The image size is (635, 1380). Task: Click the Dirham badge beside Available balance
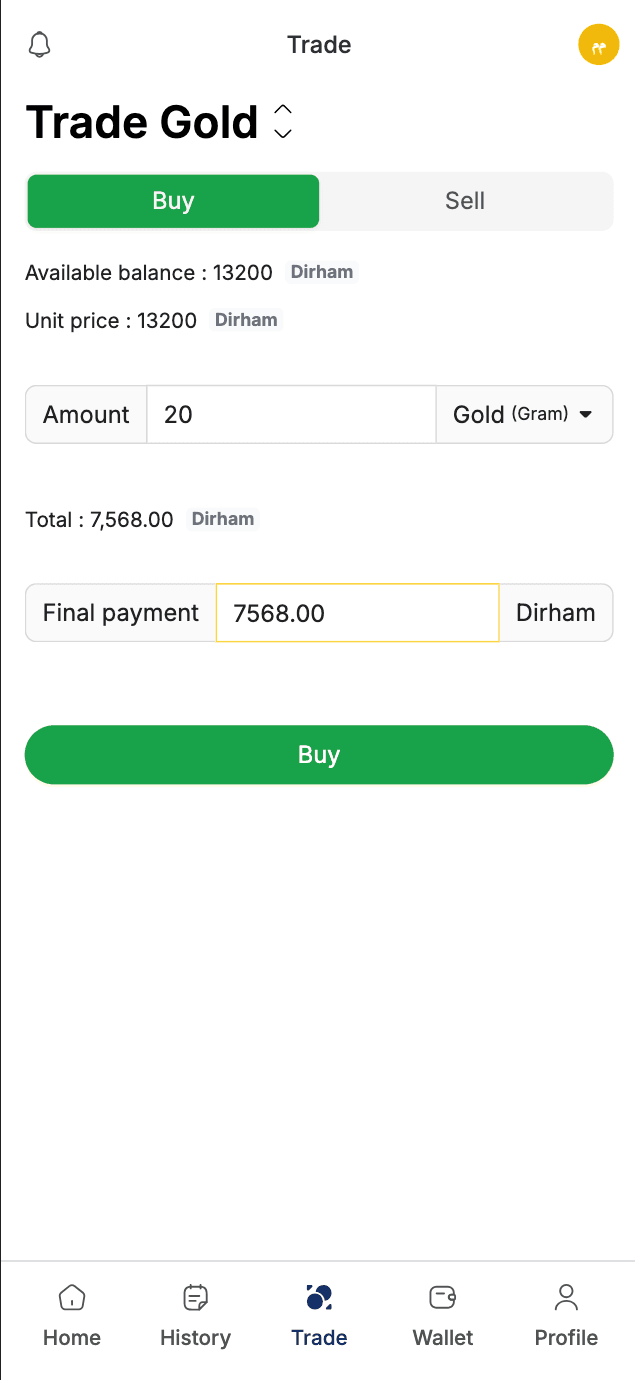322,272
